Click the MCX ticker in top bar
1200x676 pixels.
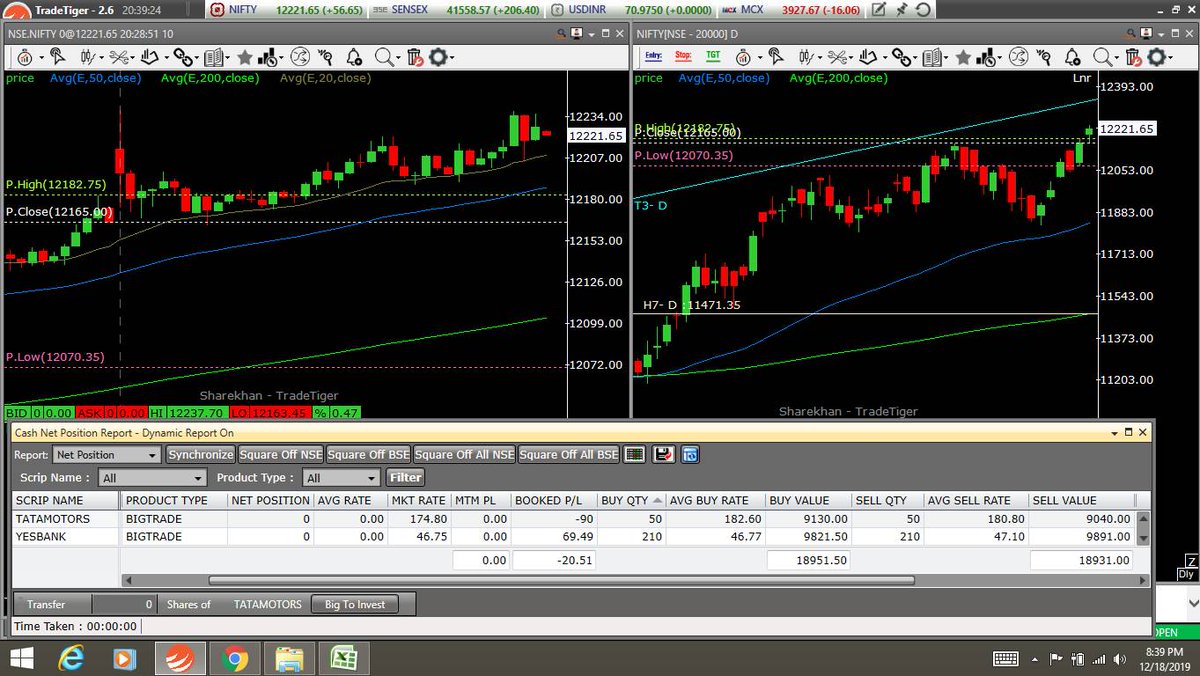791,10
